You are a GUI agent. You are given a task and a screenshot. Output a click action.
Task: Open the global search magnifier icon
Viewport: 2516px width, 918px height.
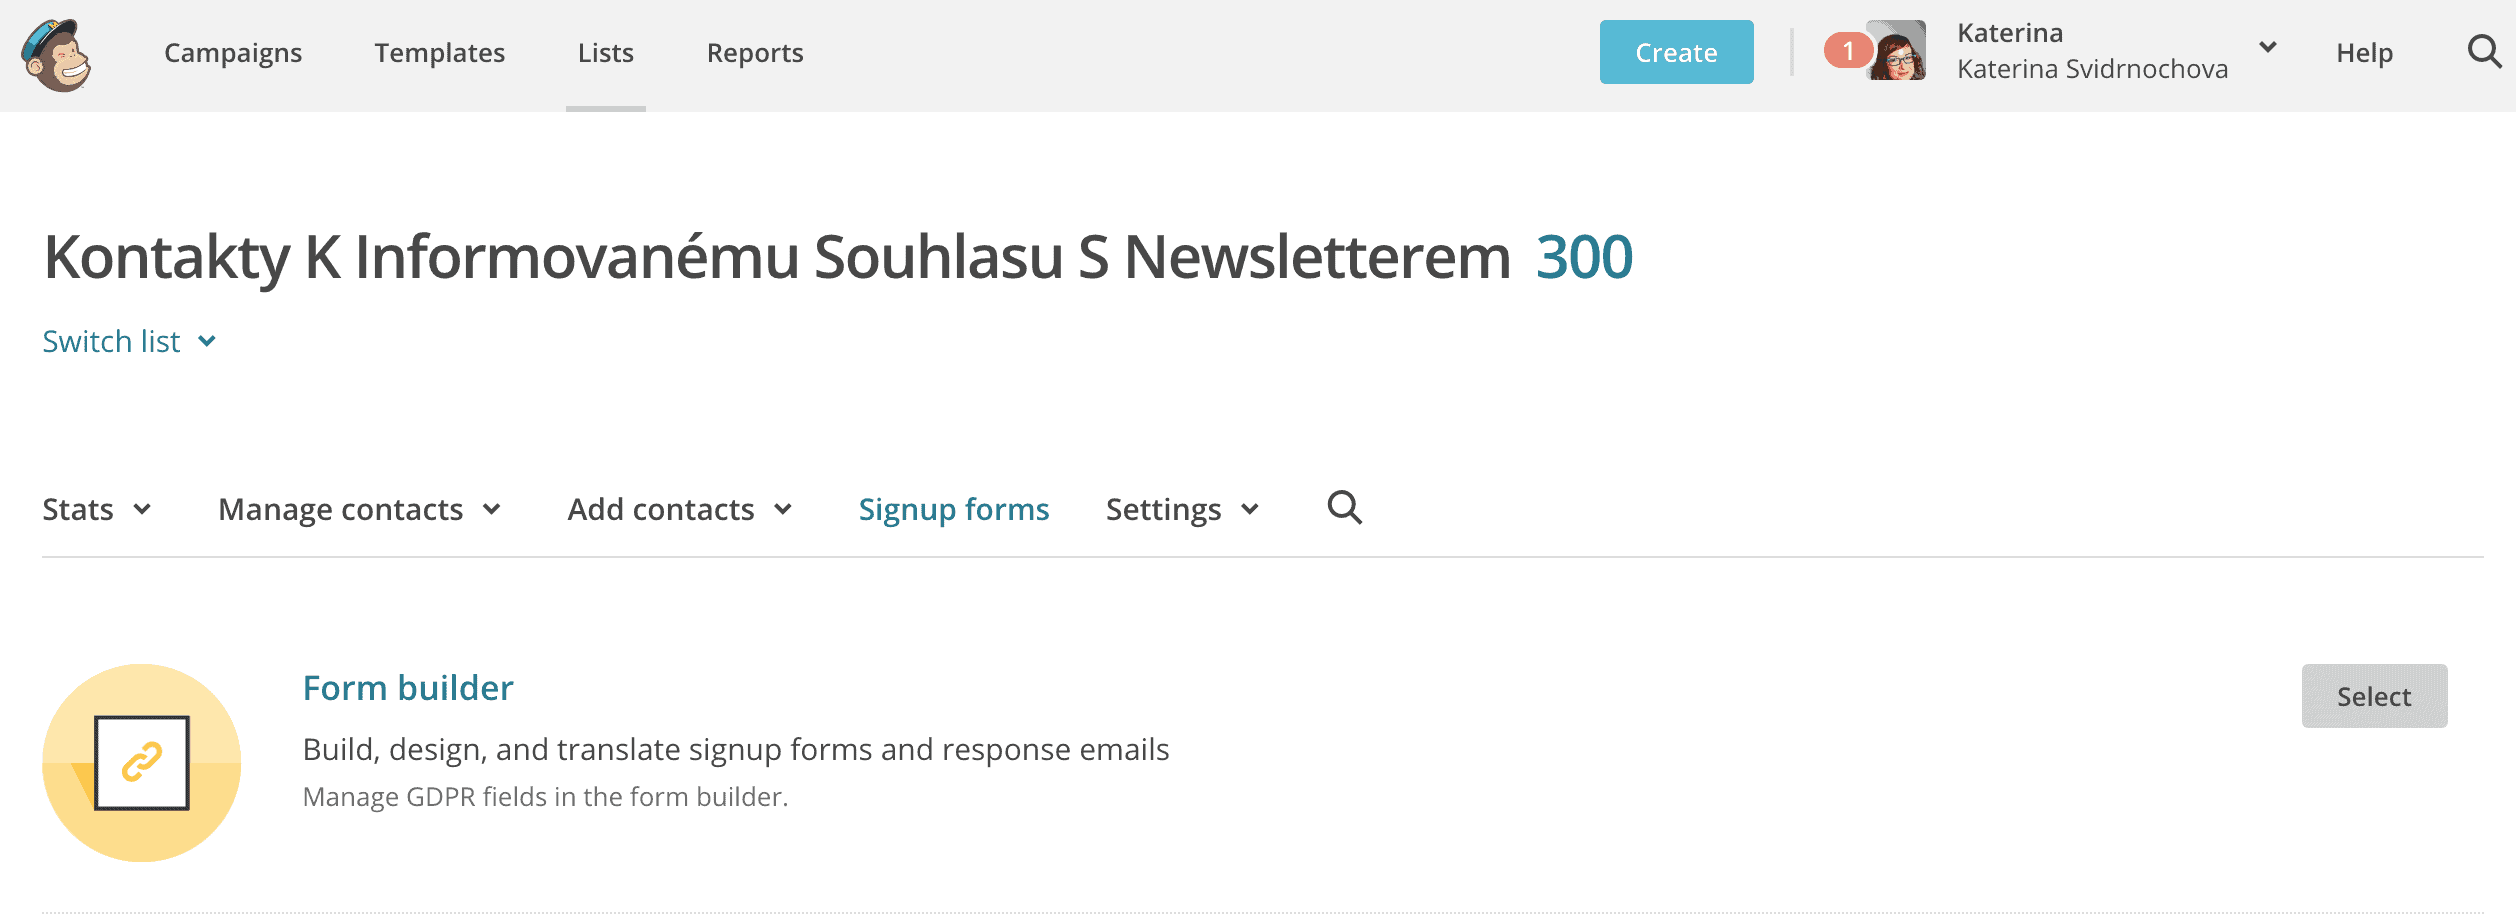click(2484, 51)
